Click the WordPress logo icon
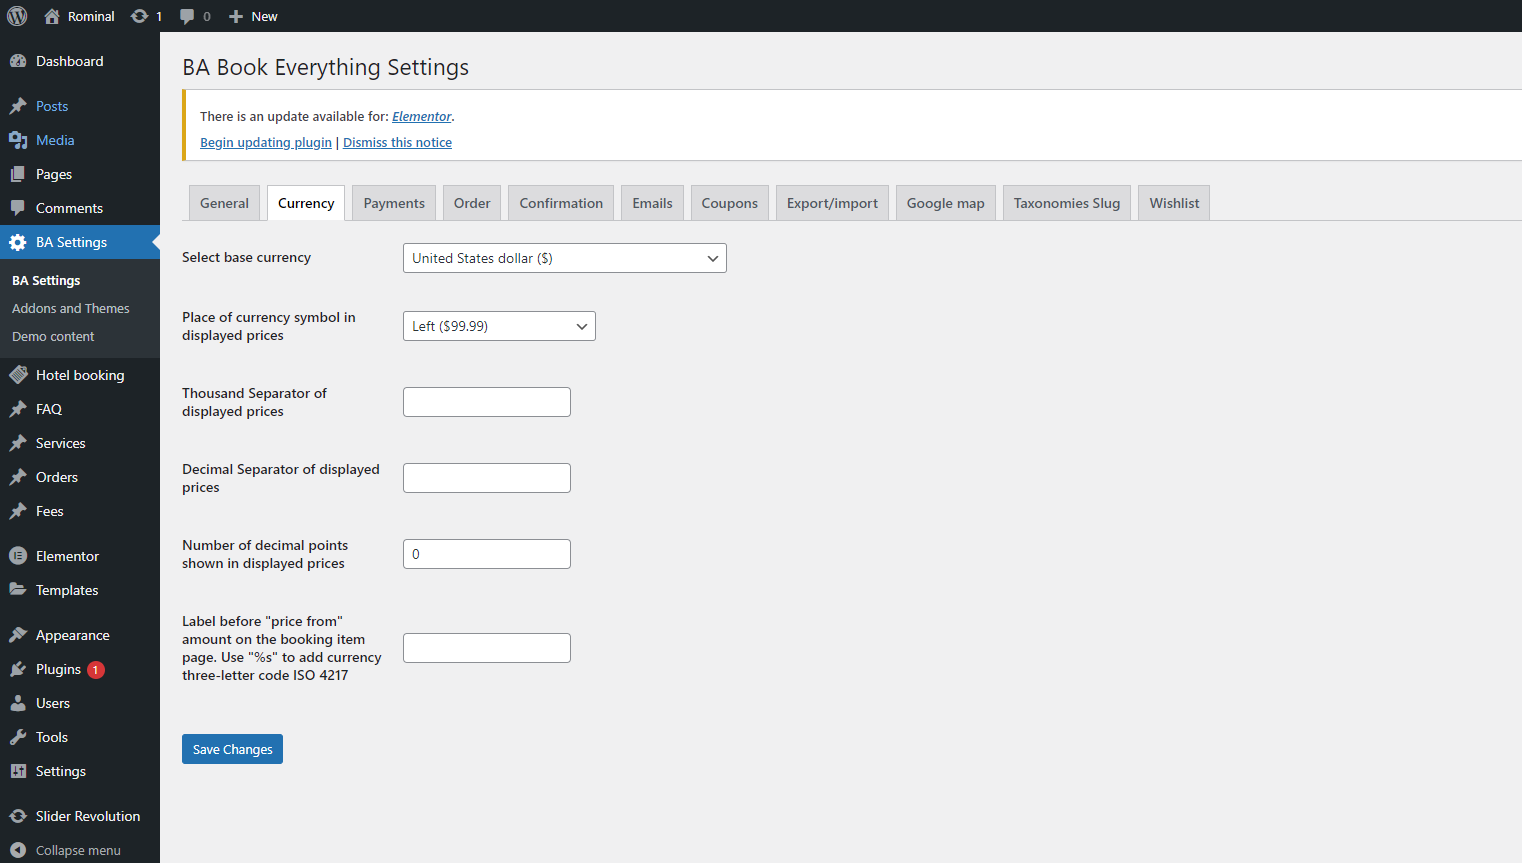 click(x=17, y=16)
